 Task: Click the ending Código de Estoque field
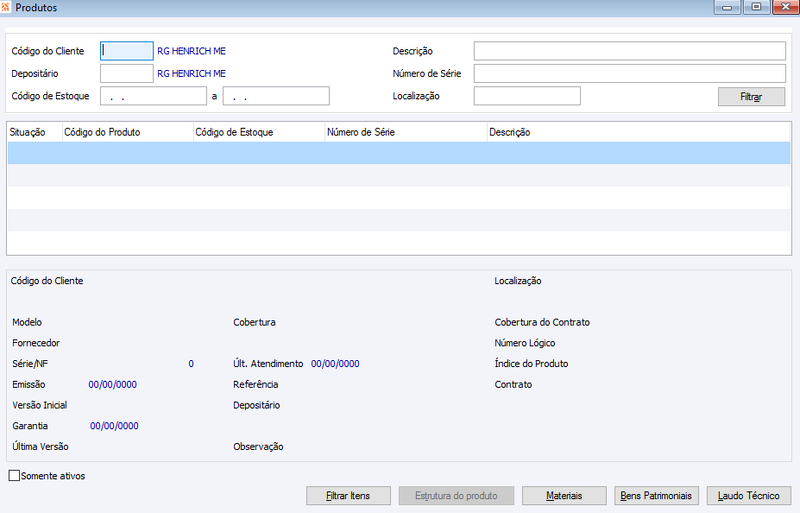276,96
